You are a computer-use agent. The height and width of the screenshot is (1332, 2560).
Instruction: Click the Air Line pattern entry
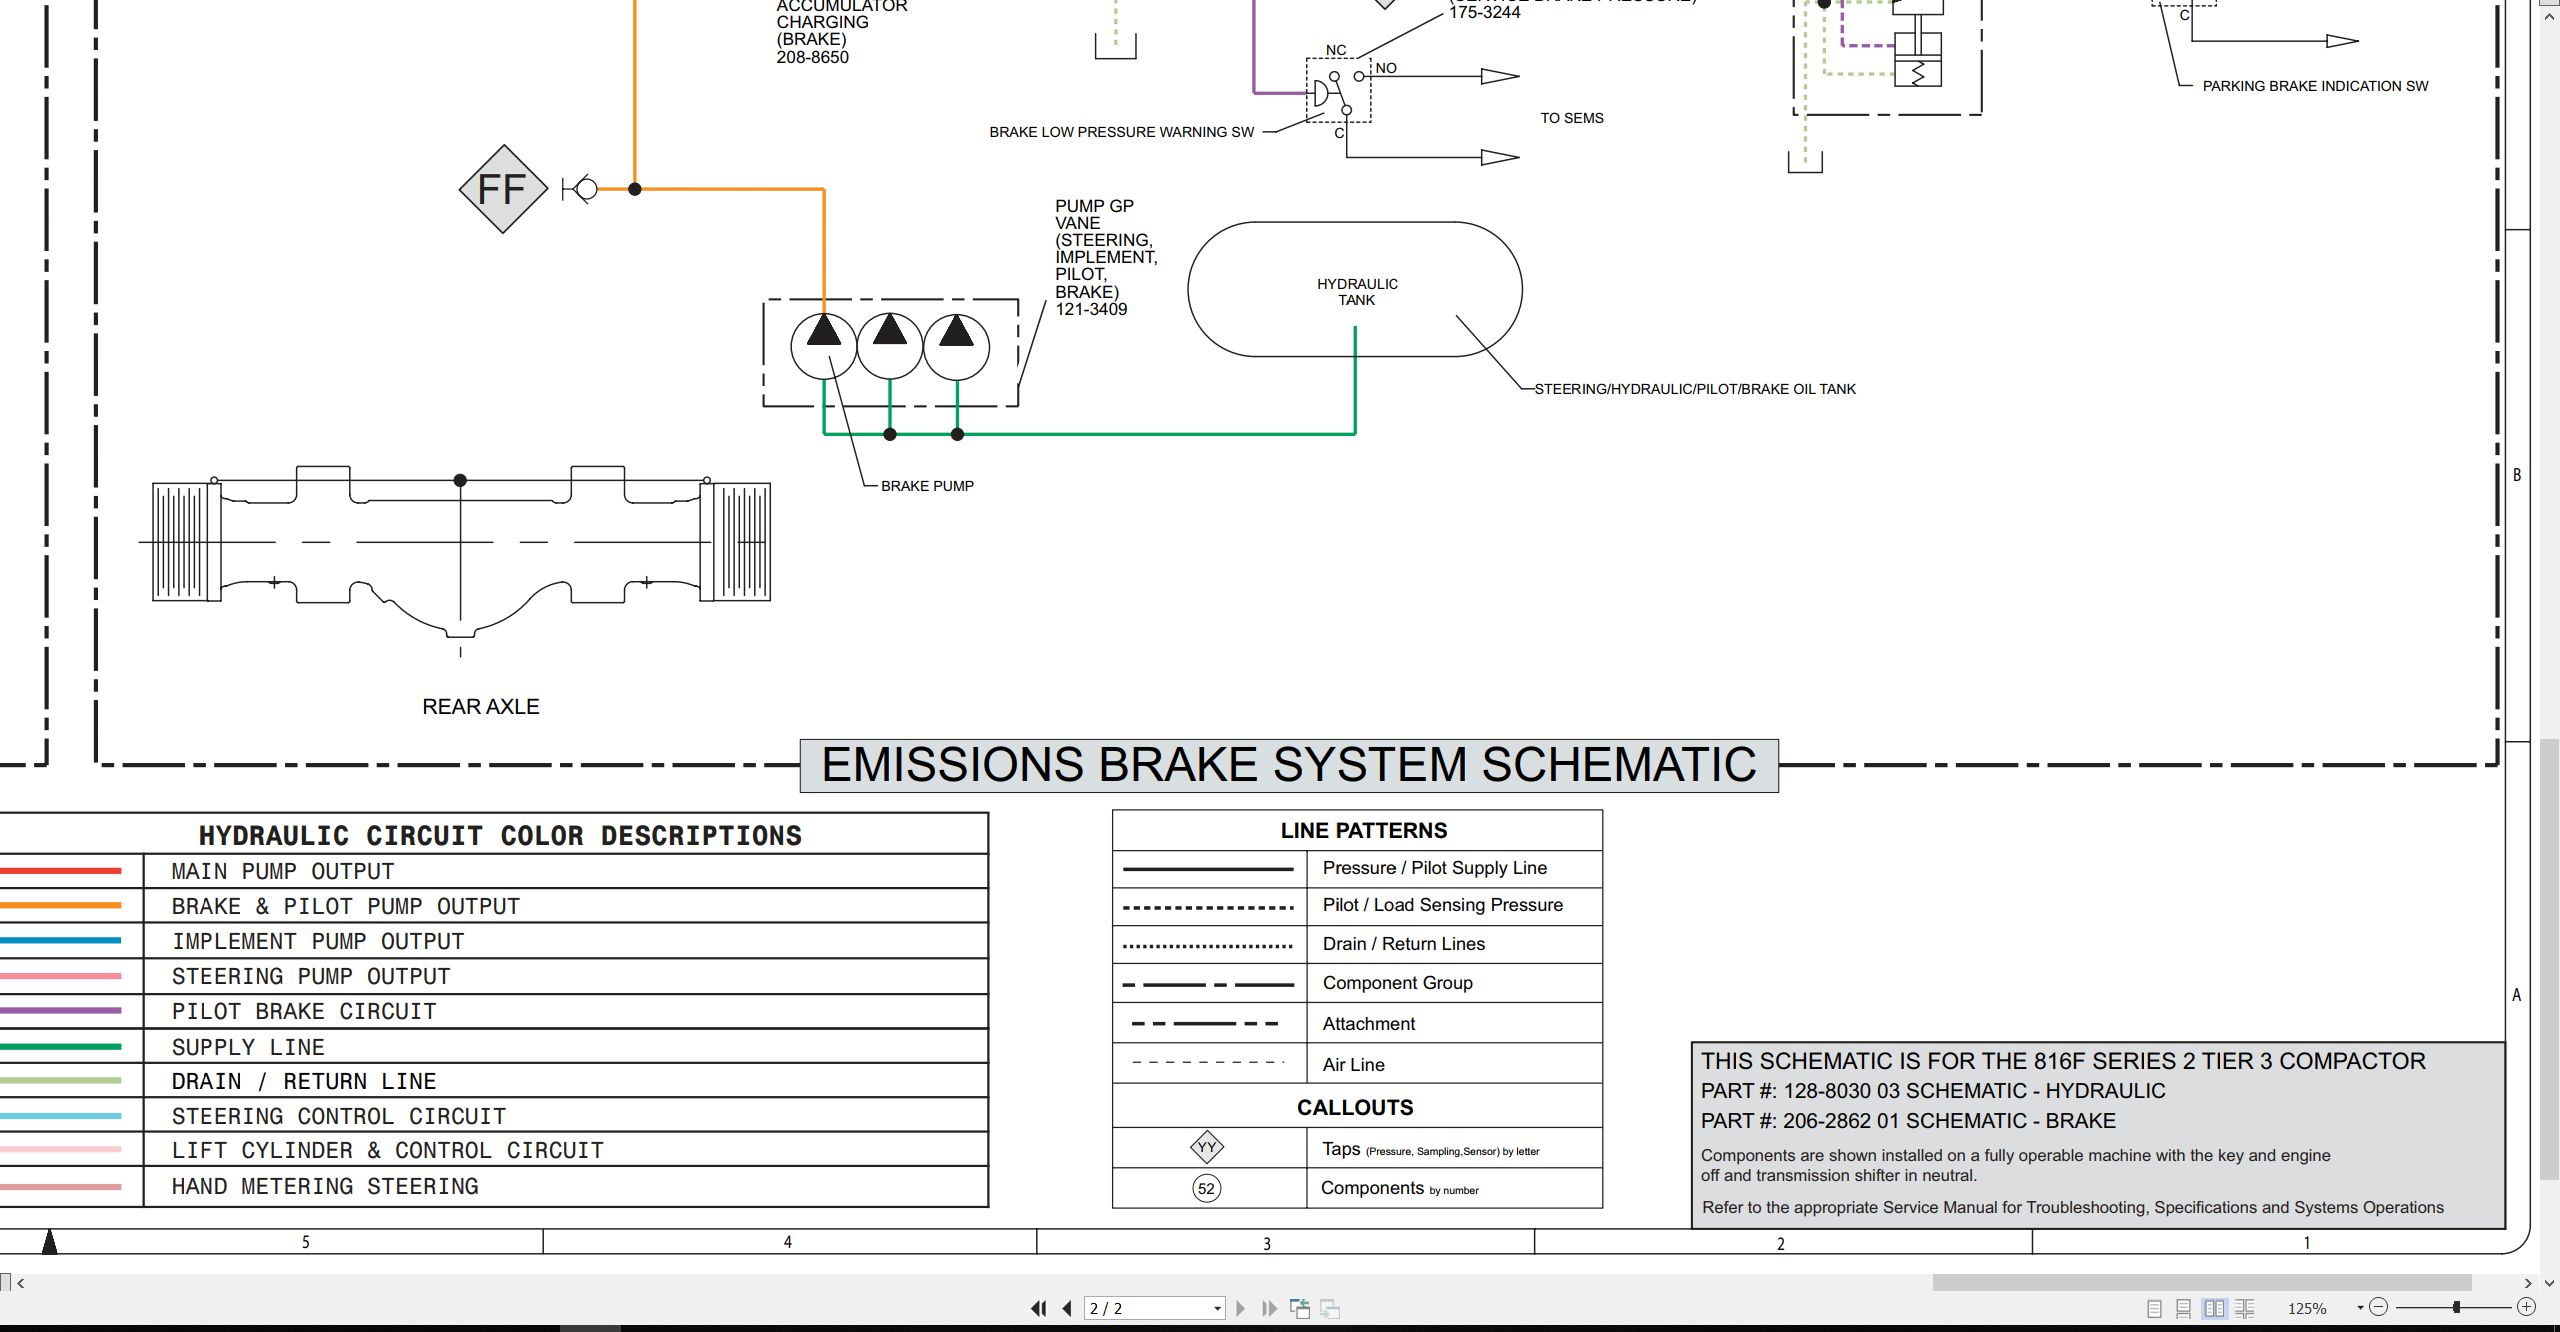pos(1353,1065)
